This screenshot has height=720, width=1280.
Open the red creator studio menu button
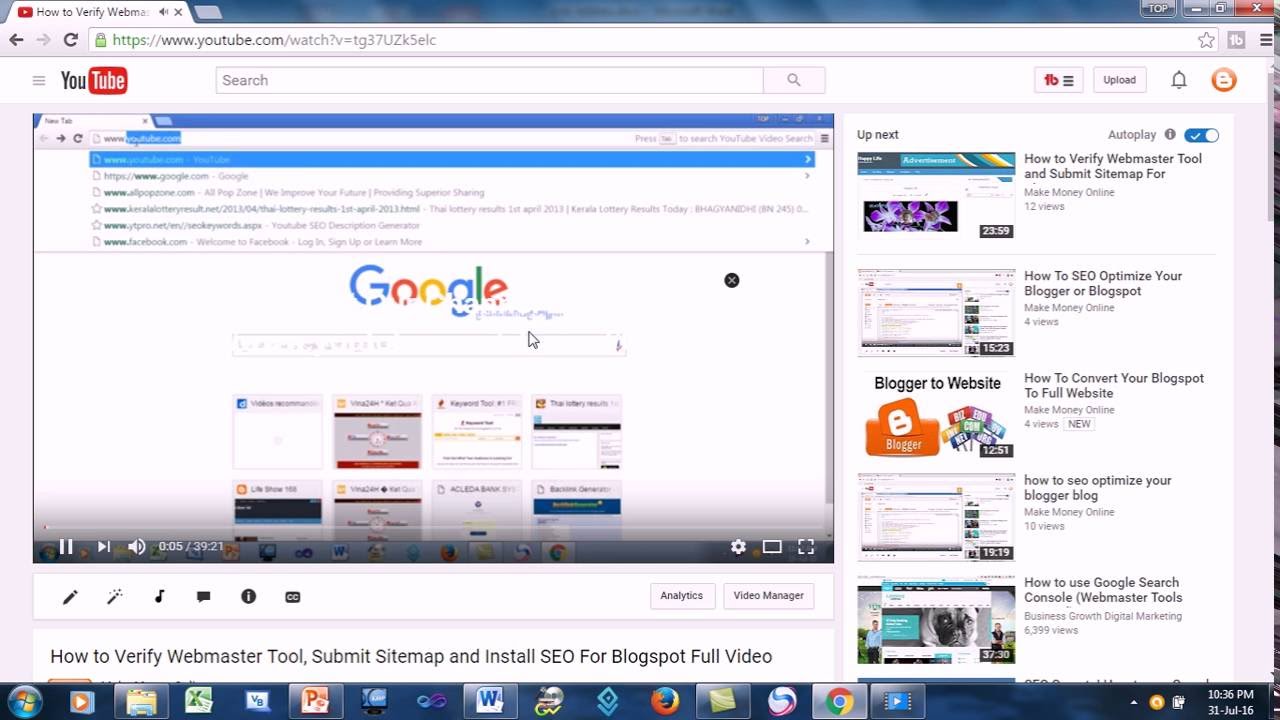[x=1059, y=80]
